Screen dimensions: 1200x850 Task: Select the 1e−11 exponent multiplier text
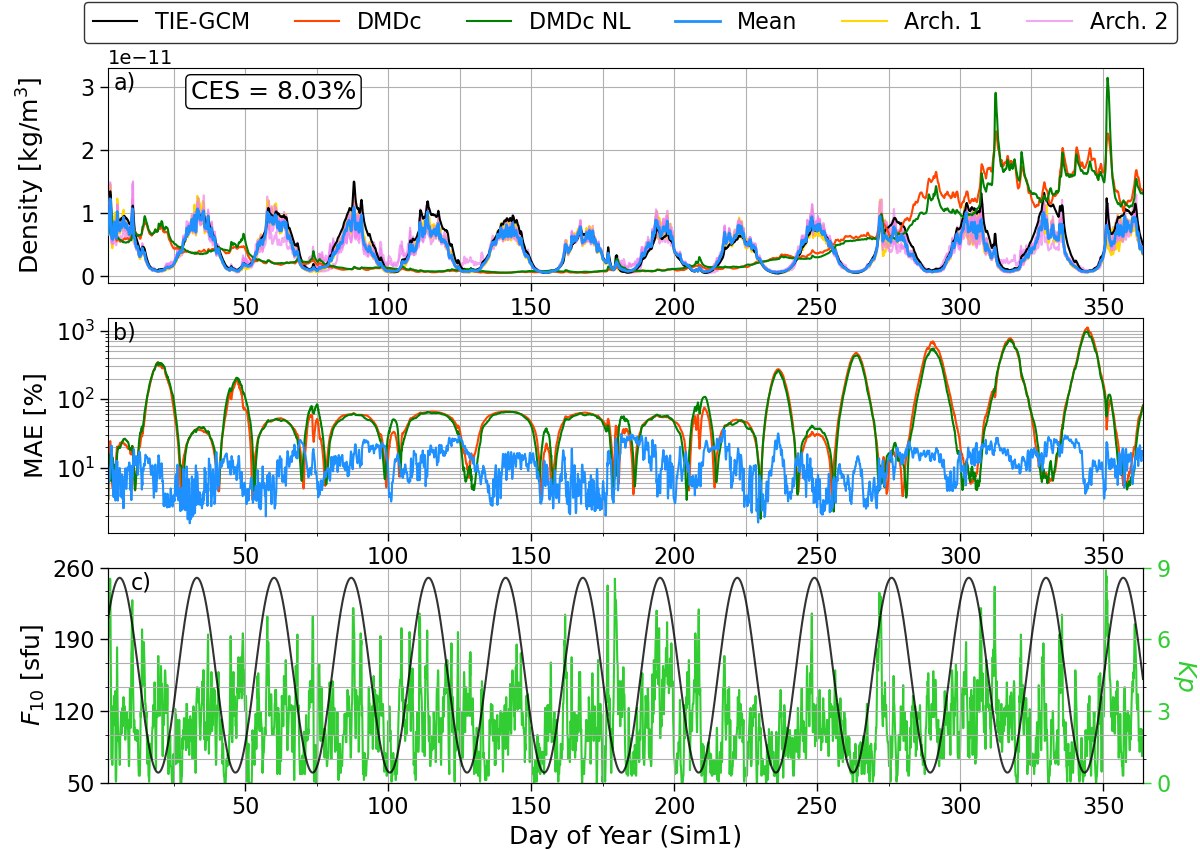[140, 58]
